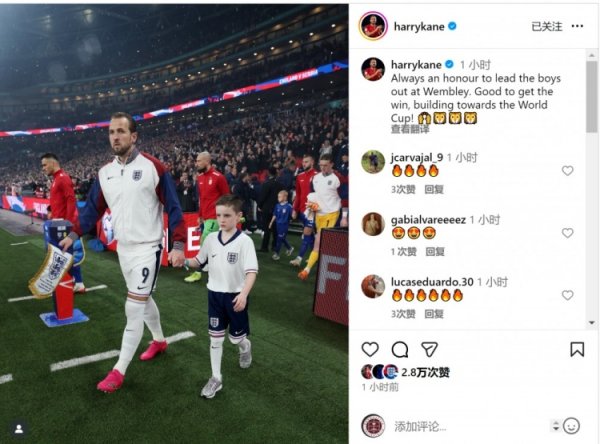Show tagged people icon on photo
This screenshot has height=444, width=600.
pyautogui.click(x=19, y=429)
